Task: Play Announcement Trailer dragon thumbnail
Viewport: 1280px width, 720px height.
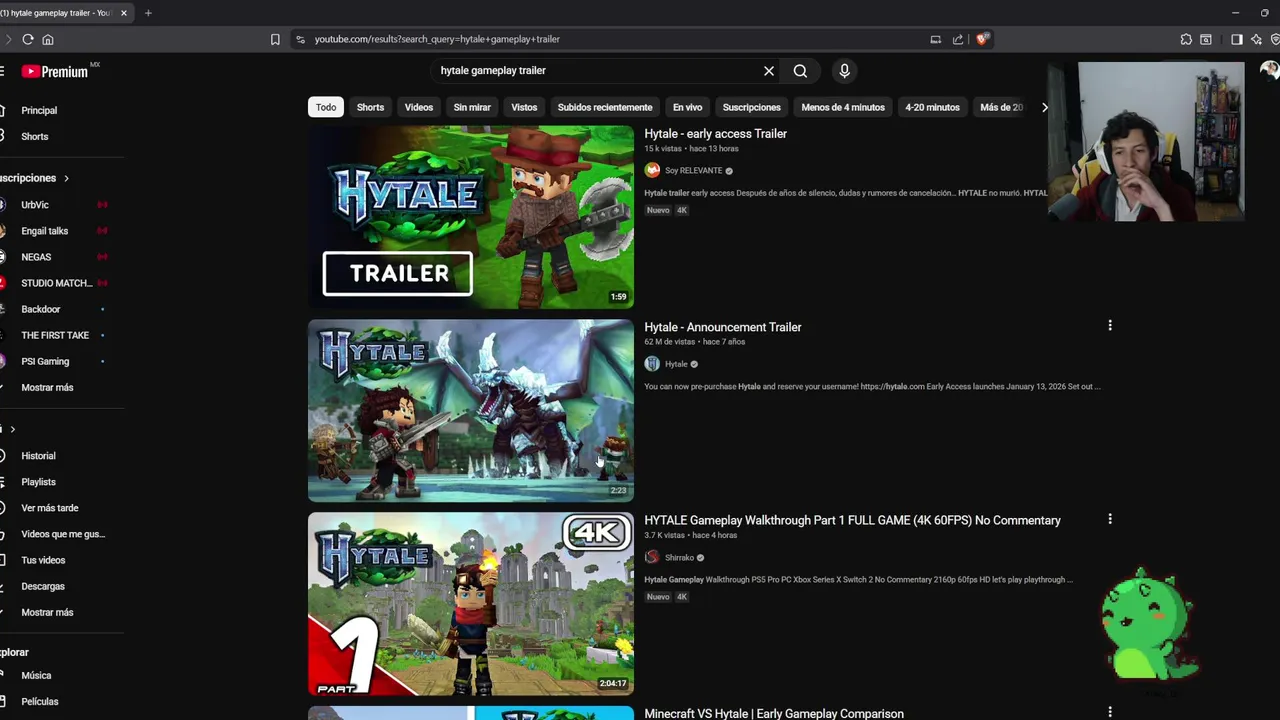Action: pos(471,410)
